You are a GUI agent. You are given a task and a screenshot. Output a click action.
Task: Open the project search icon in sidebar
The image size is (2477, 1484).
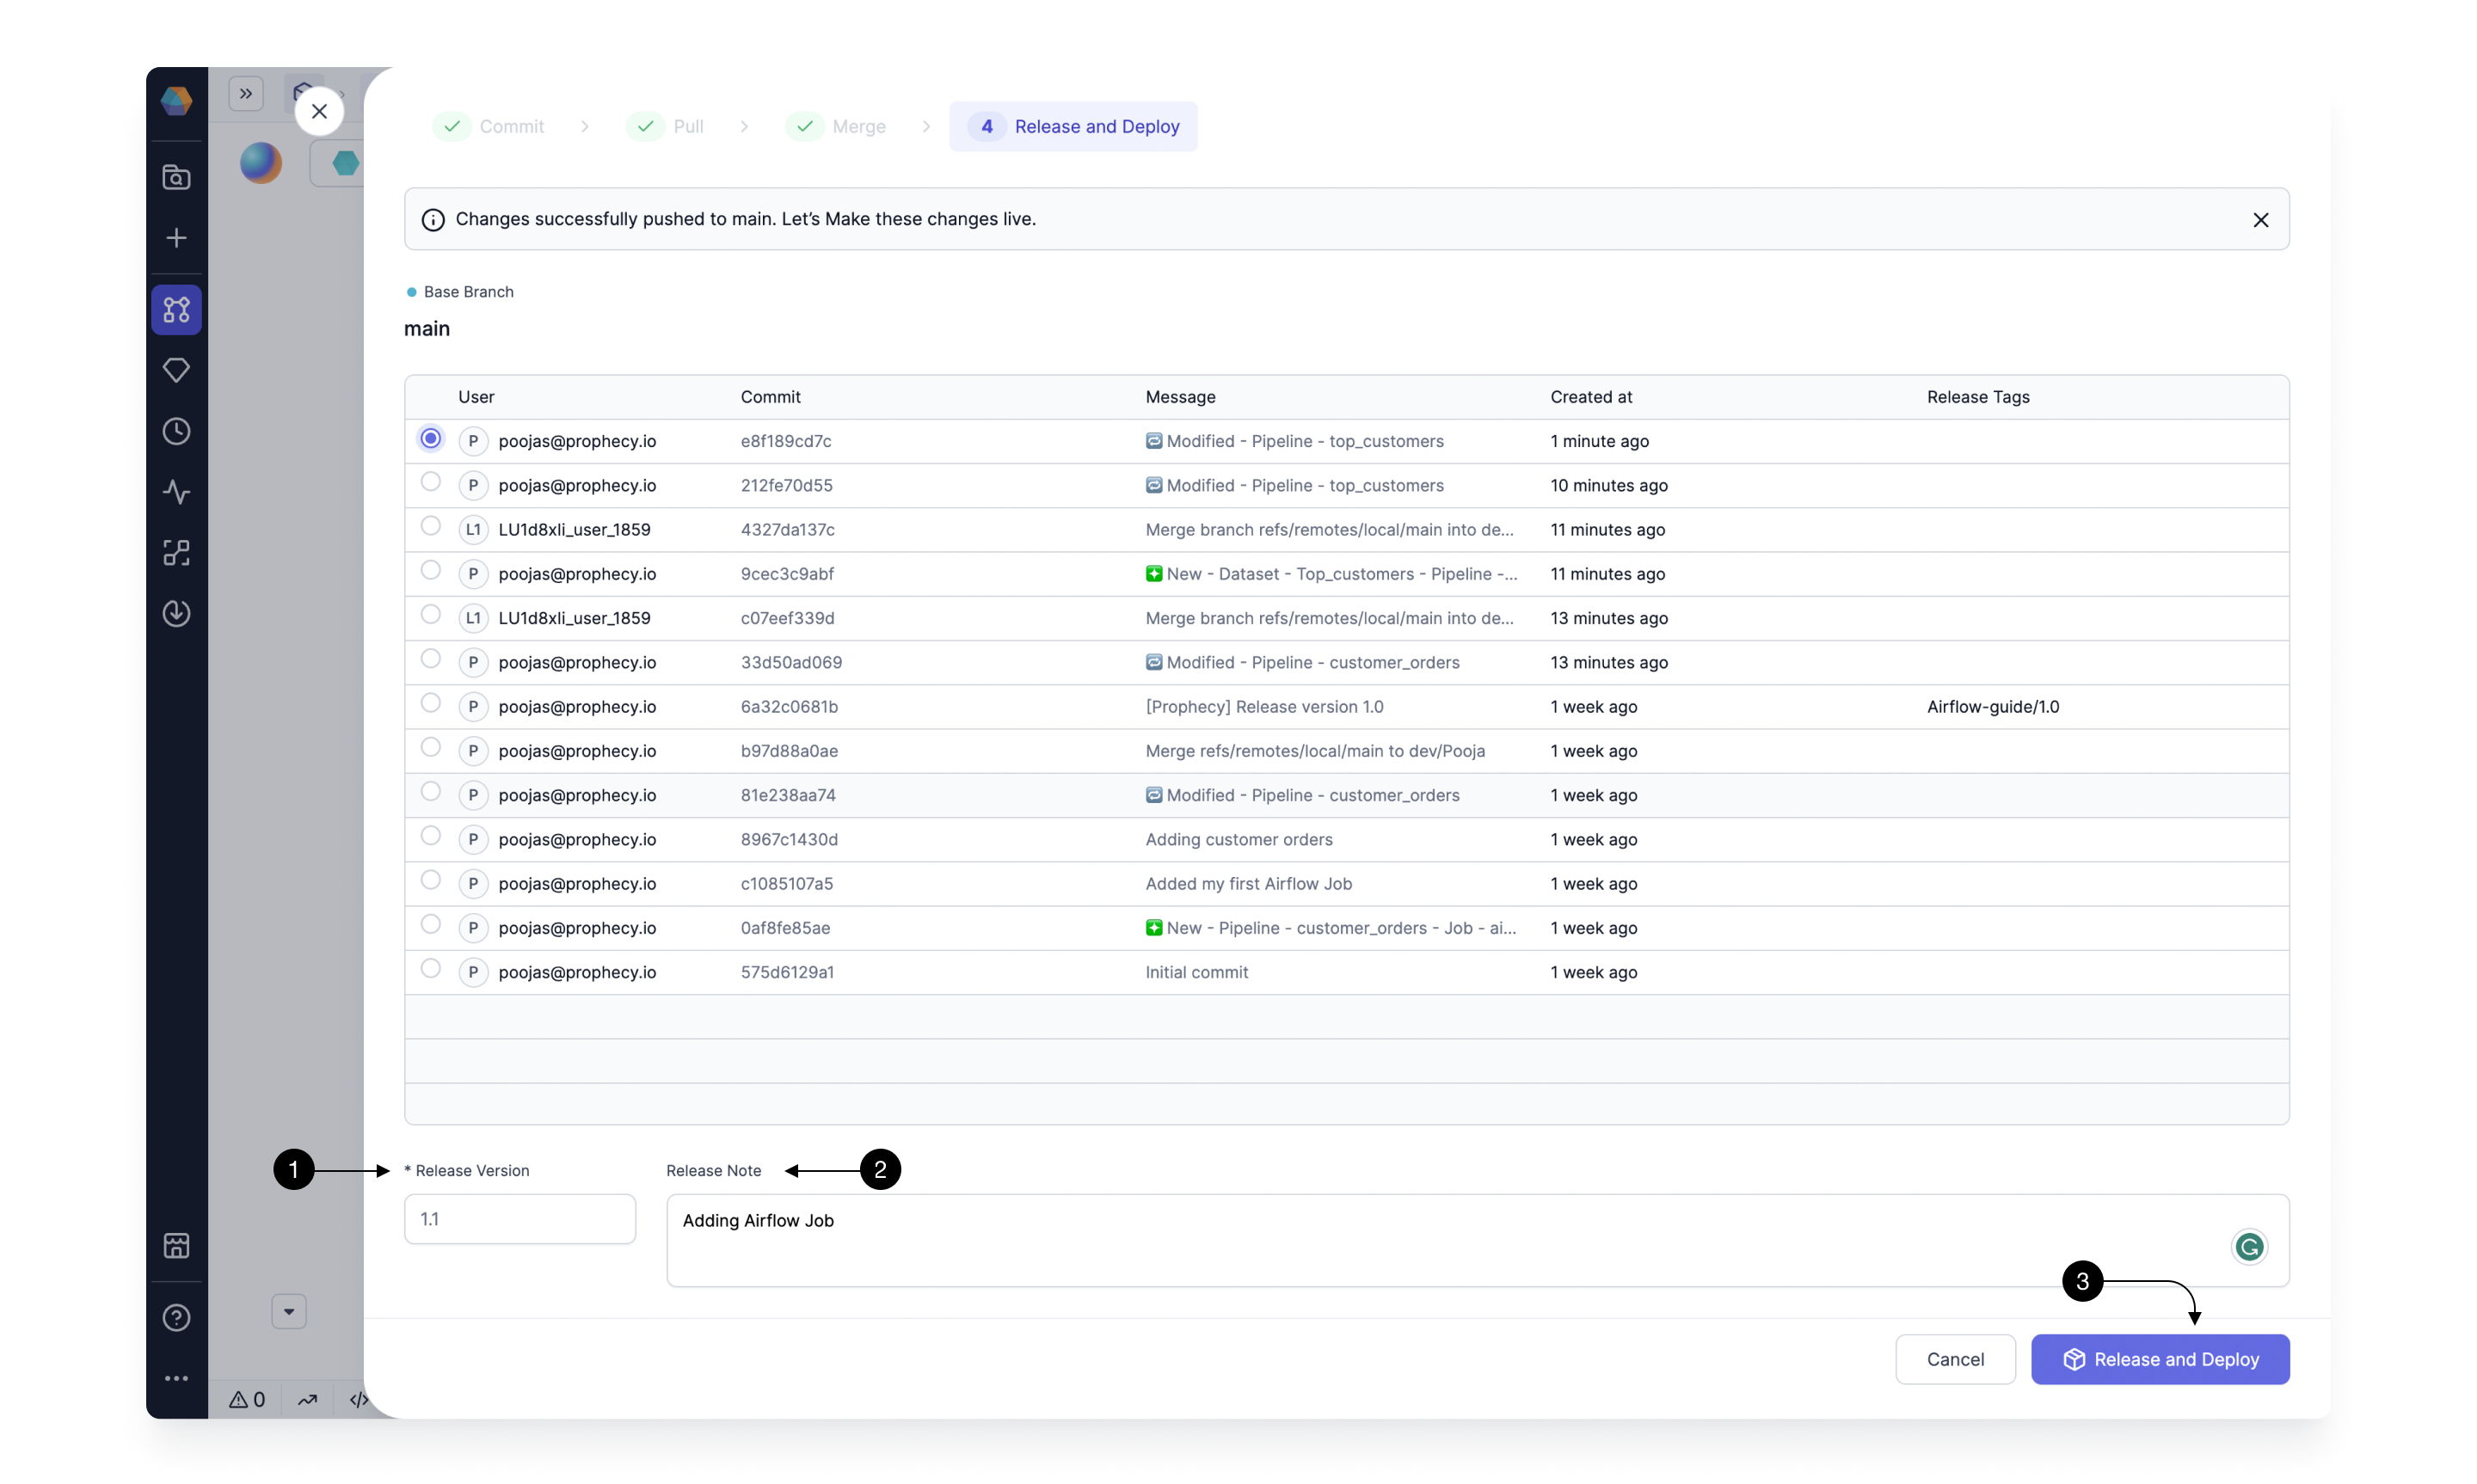176,177
